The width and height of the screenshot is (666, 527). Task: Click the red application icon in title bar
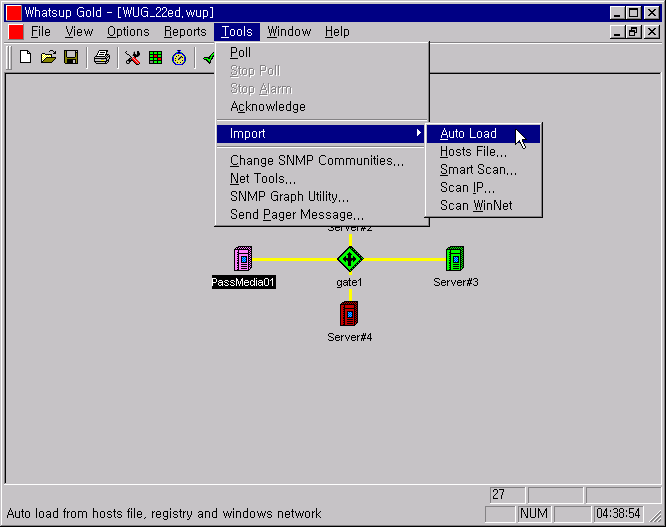[x=14, y=13]
